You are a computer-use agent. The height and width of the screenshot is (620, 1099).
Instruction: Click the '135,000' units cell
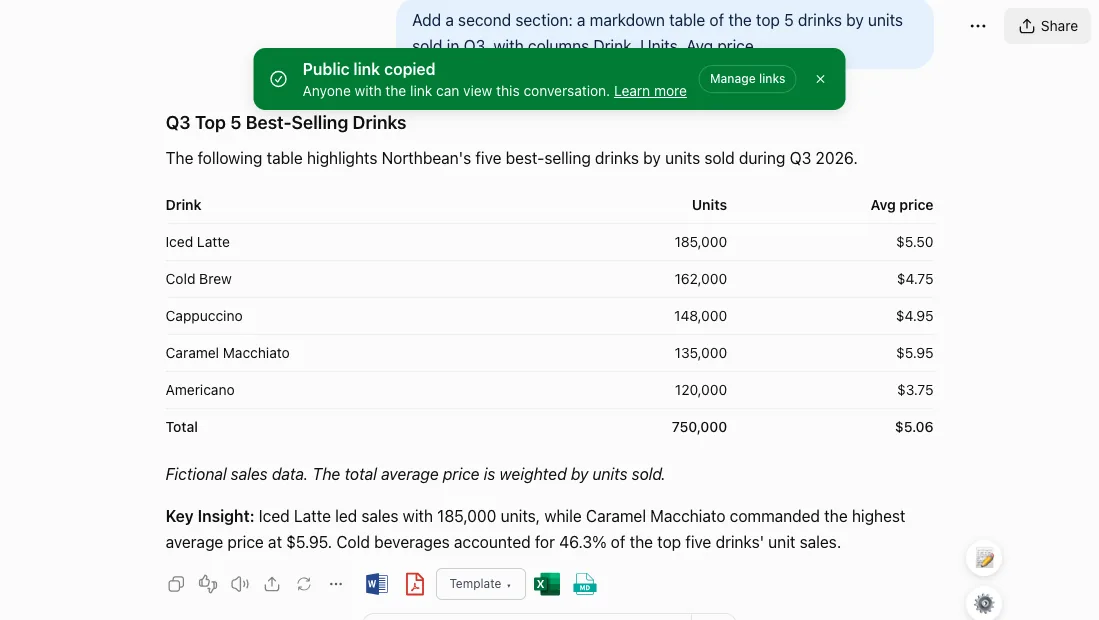coord(701,353)
